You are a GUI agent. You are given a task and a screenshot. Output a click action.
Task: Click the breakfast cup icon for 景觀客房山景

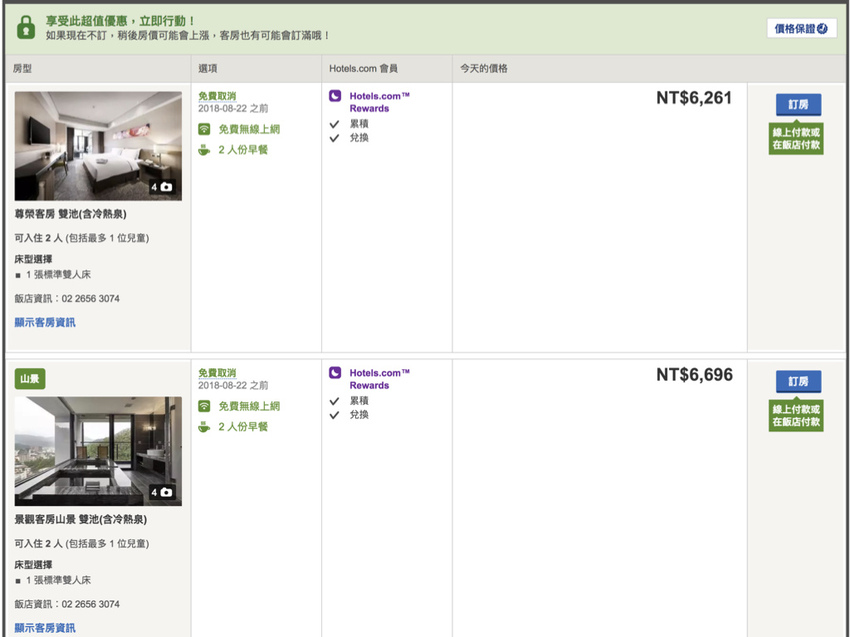pos(204,427)
